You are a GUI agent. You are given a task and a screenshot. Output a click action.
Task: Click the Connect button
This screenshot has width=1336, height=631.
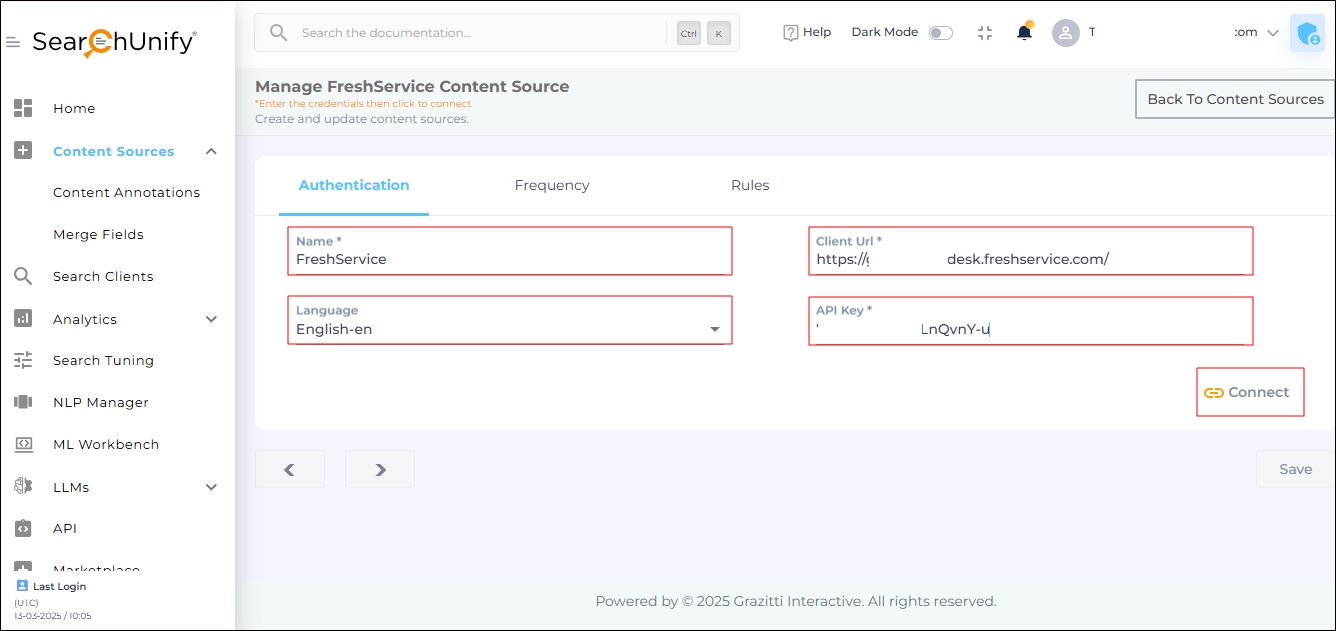1249,392
